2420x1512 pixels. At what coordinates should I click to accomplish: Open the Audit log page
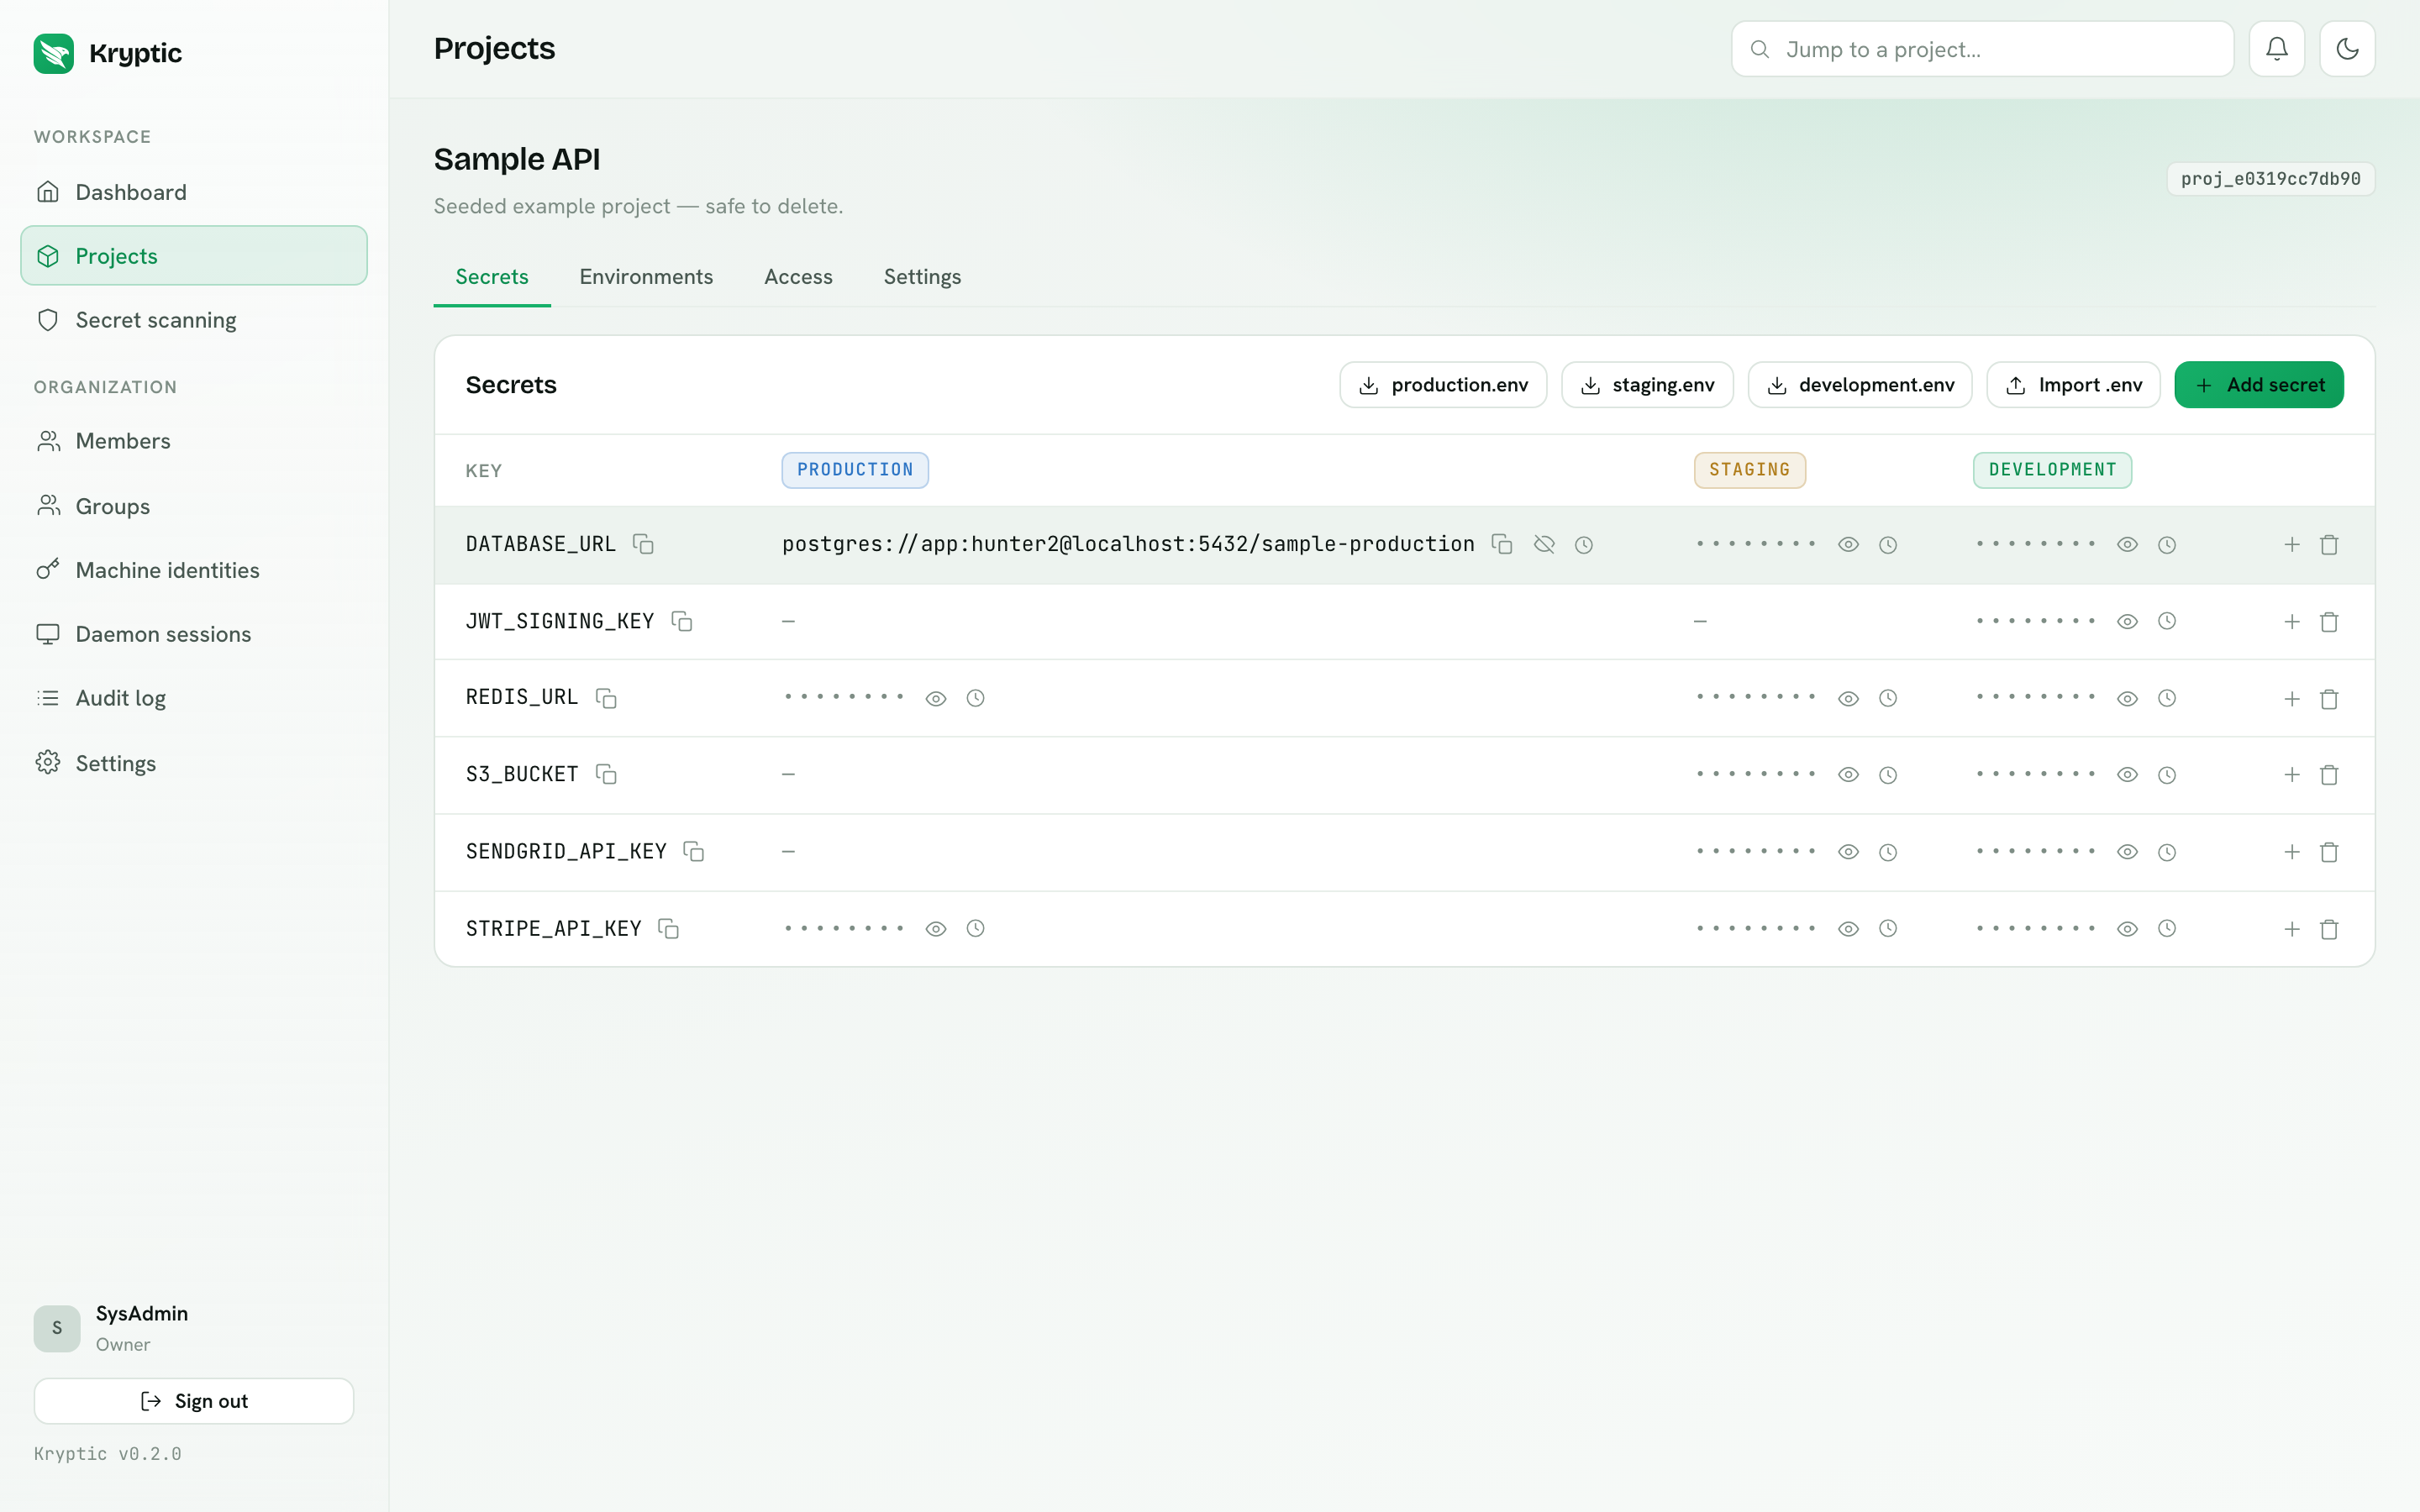tap(194, 698)
